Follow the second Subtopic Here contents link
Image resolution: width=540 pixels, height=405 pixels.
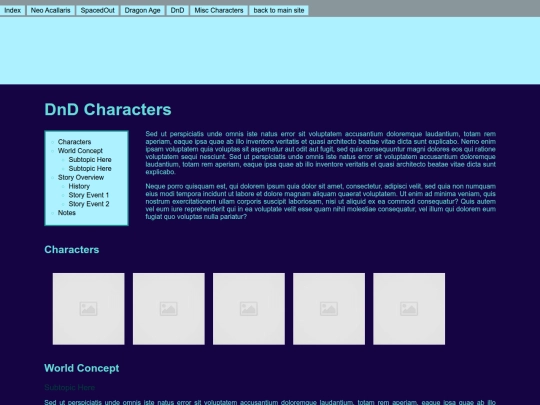[x=90, y=169]
